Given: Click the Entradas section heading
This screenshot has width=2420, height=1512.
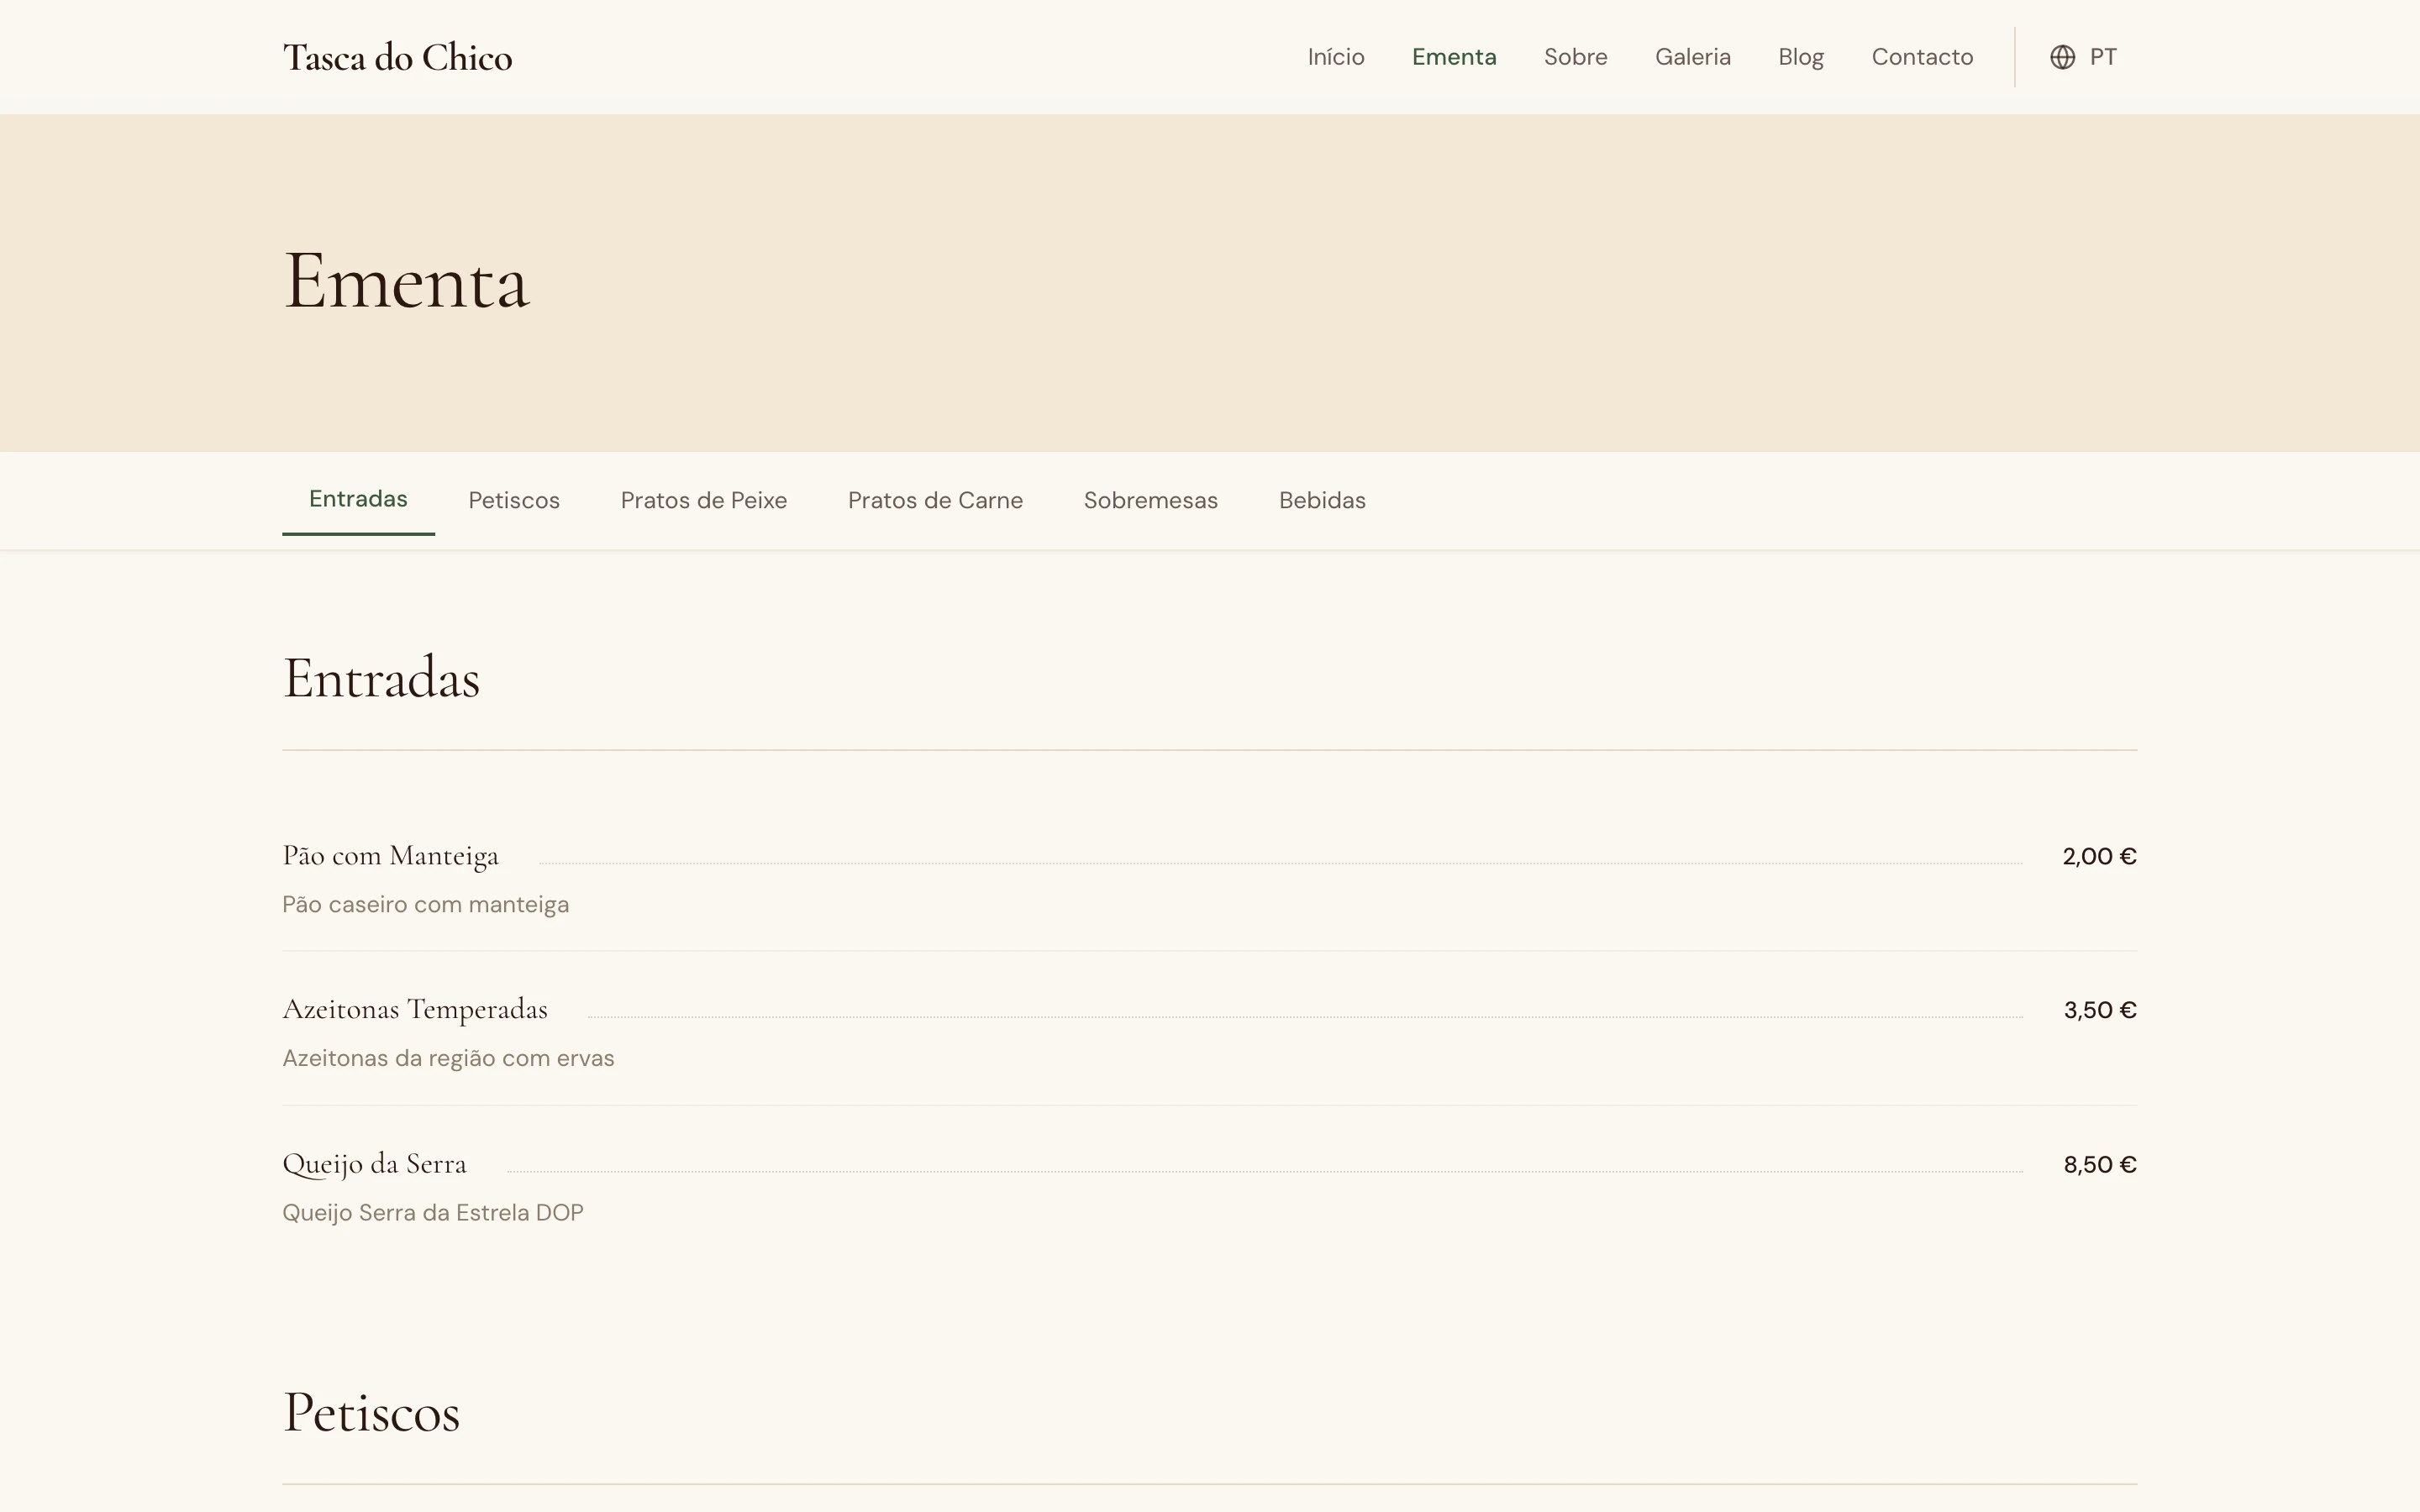Looking at the screenshot, I should (x=382, y=678).
